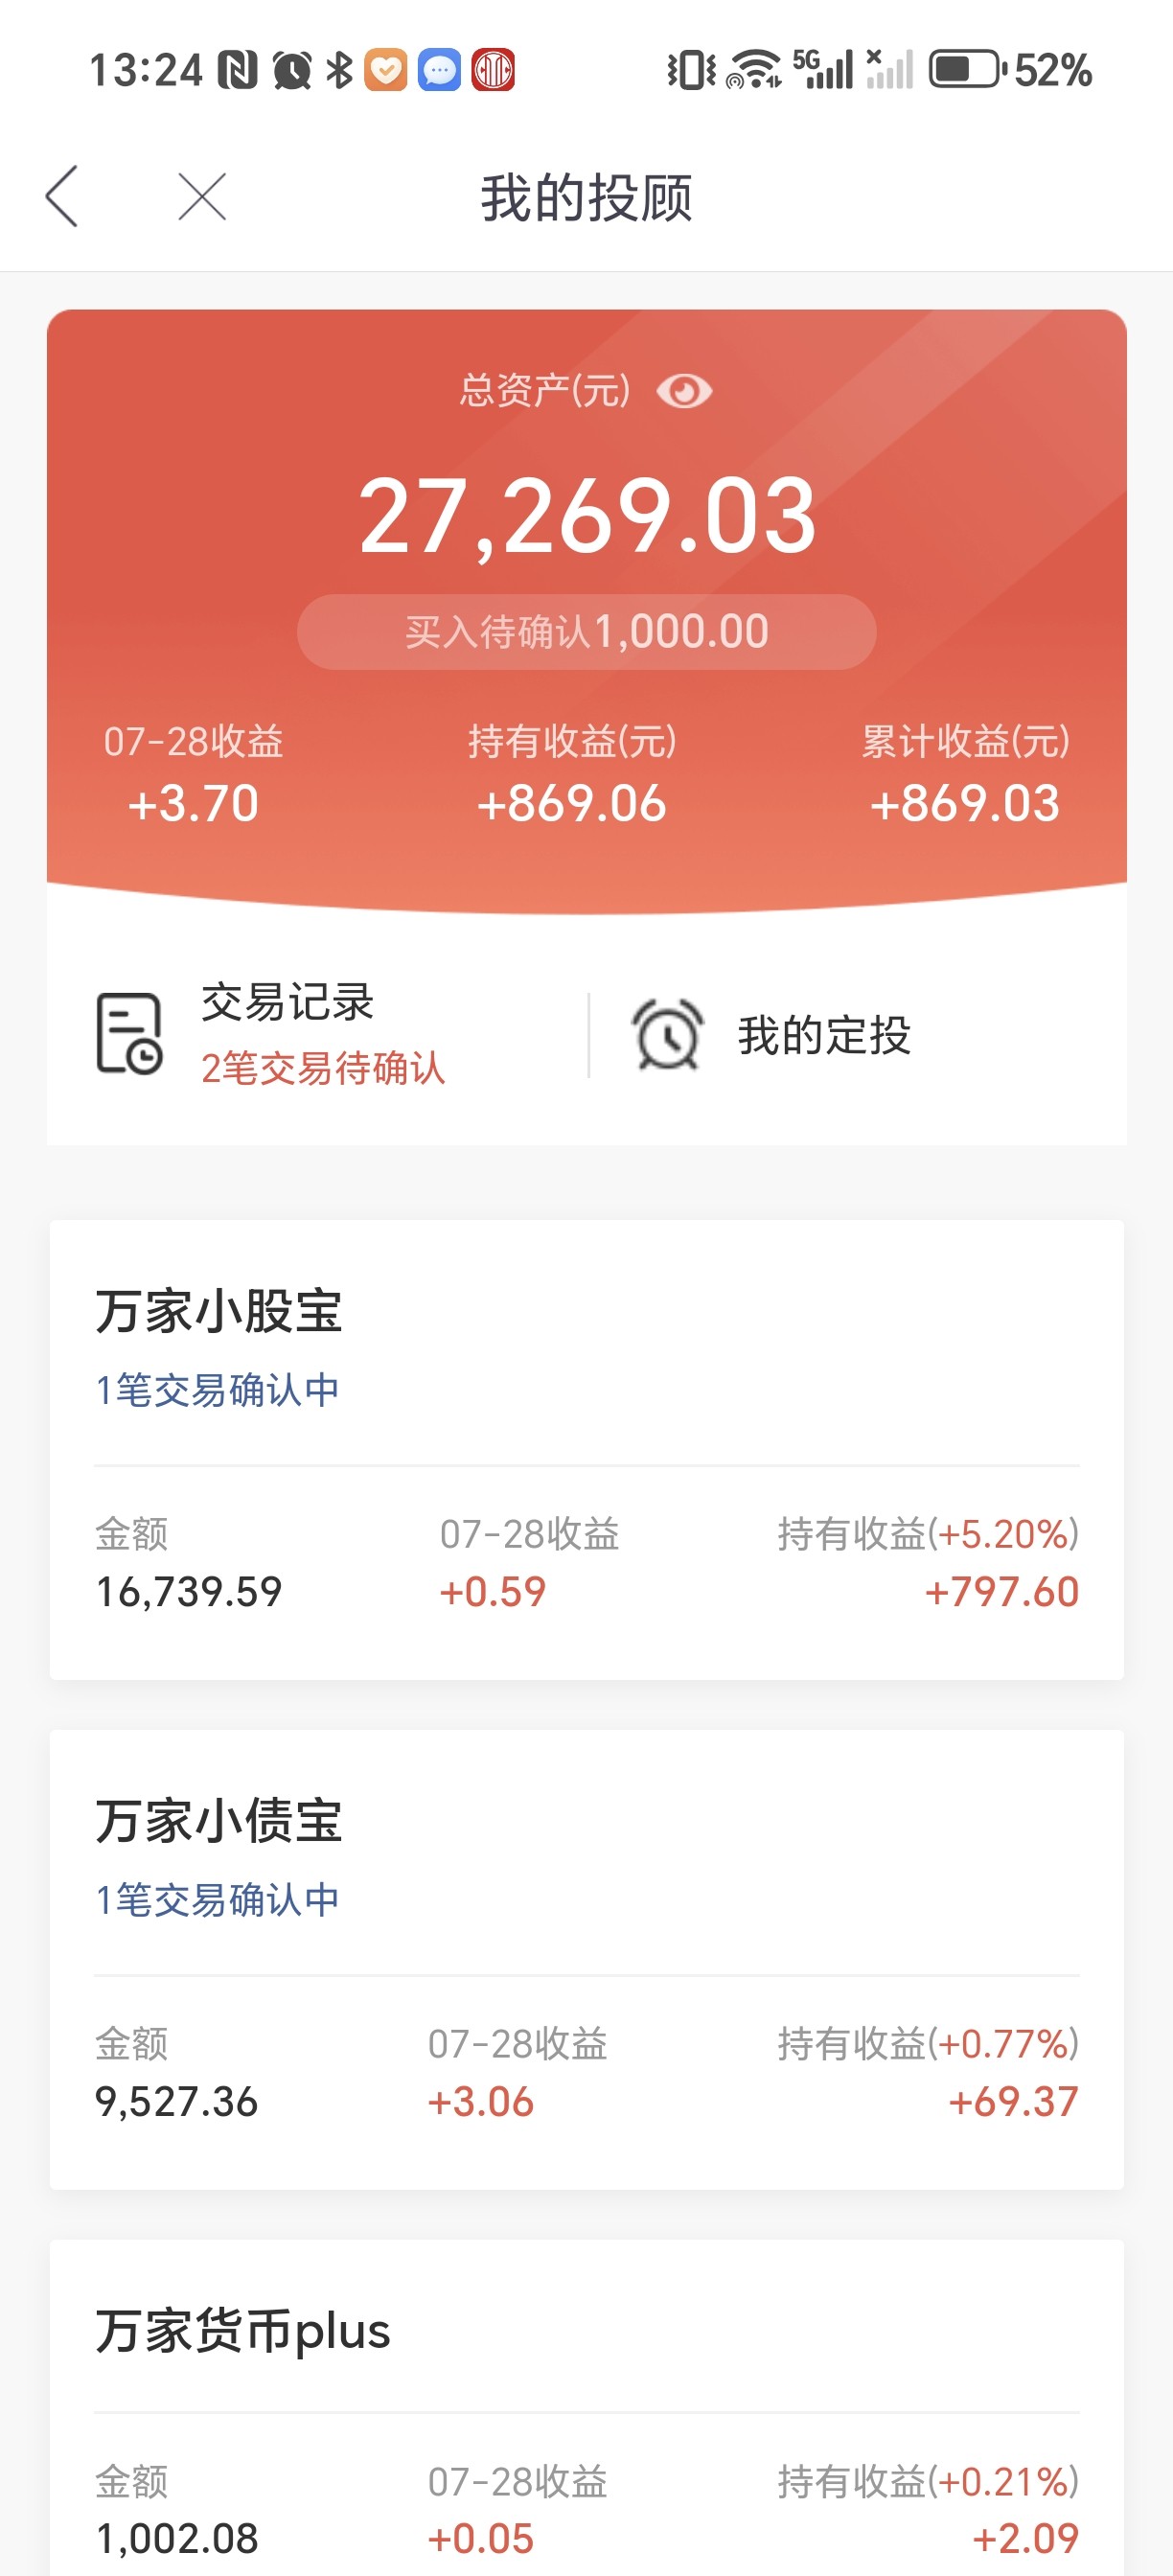Tap the blue chat notification icon
This screenshot has width=1173, height=2576.
coord(439,70)
